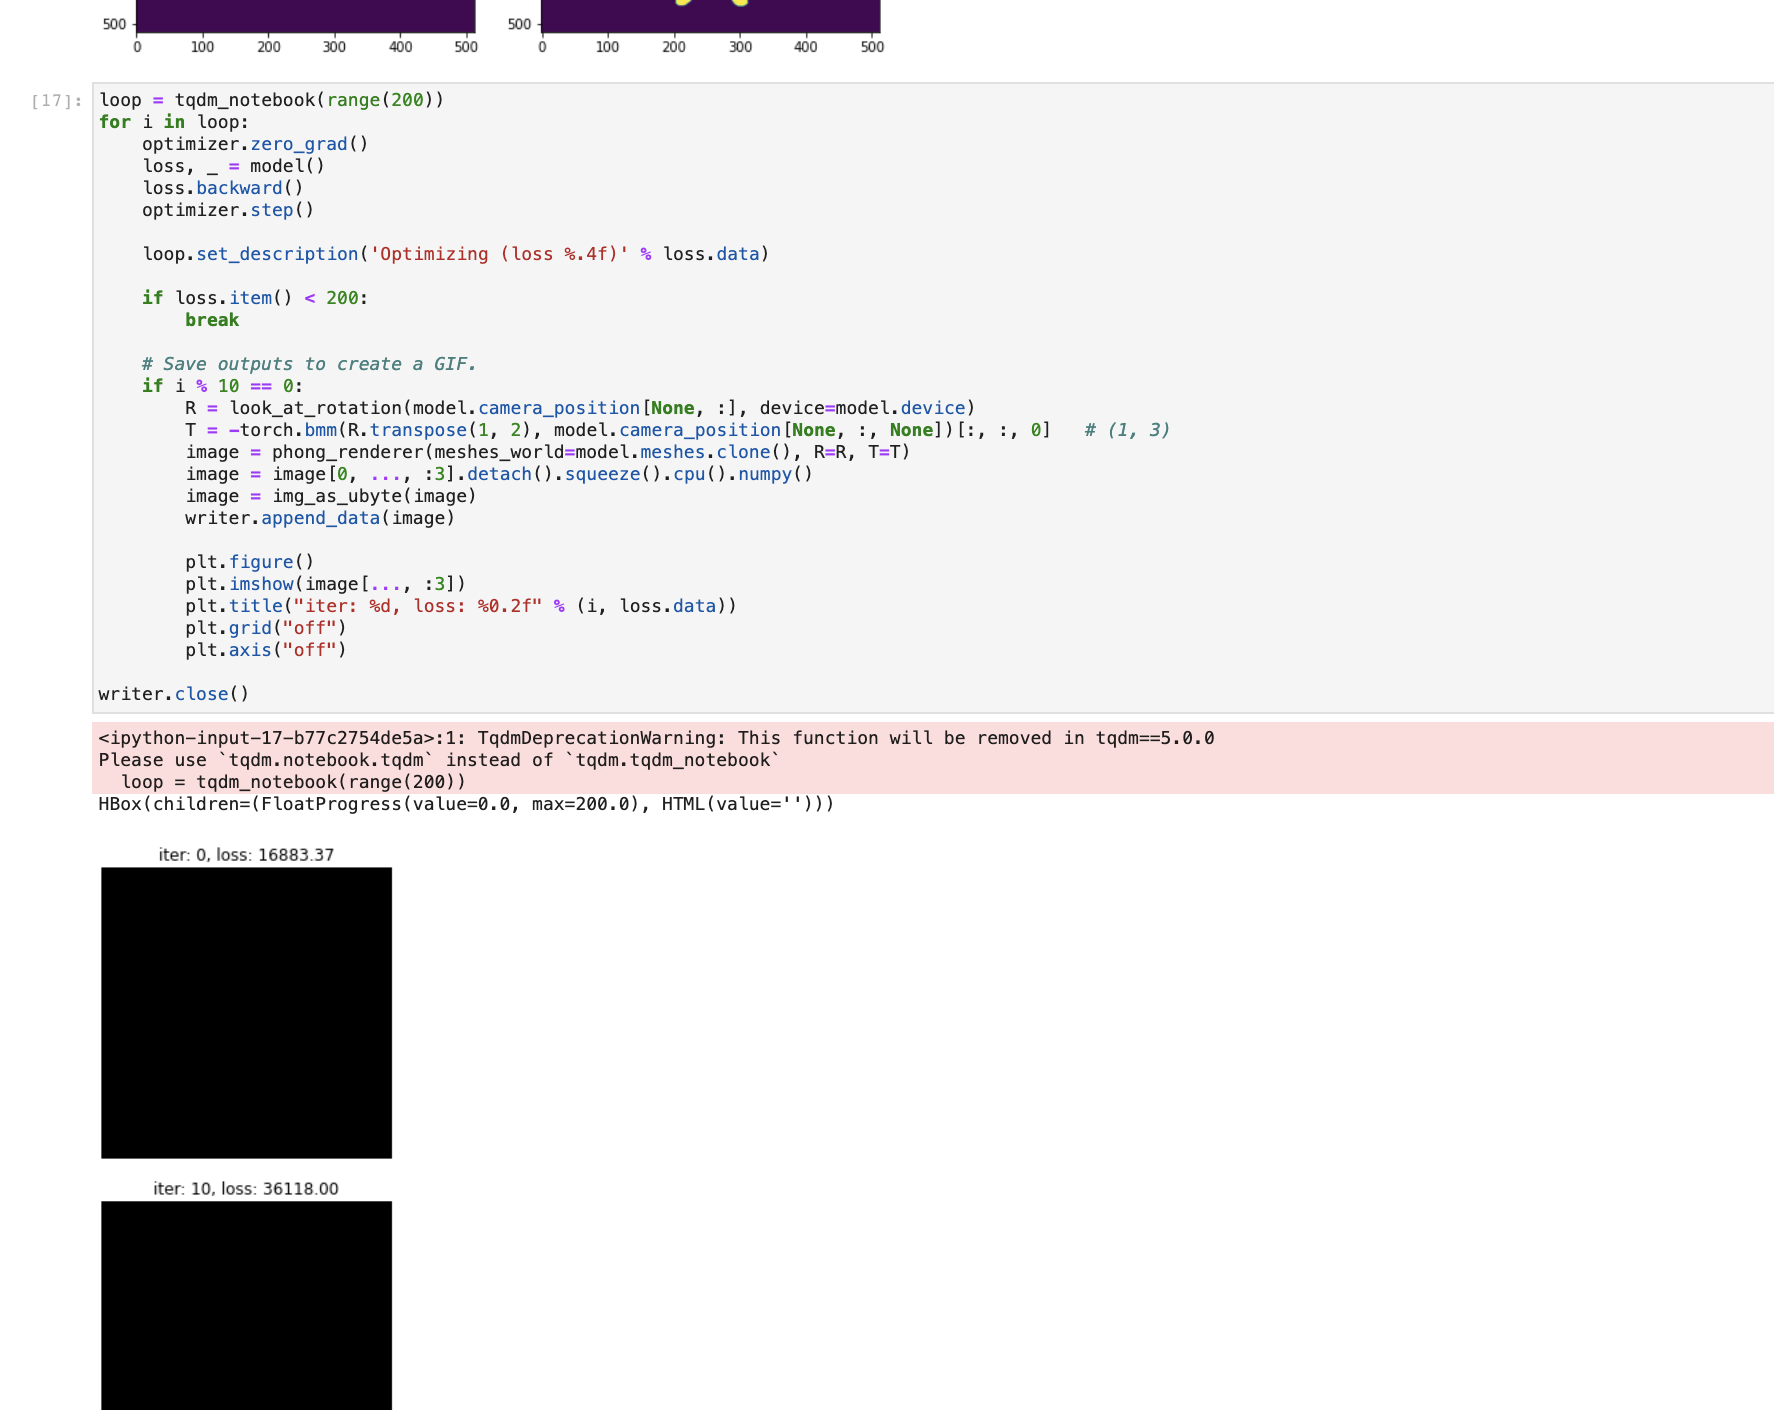Click the writer.close() statement
1774x1410 pixels.
[172, 693]
